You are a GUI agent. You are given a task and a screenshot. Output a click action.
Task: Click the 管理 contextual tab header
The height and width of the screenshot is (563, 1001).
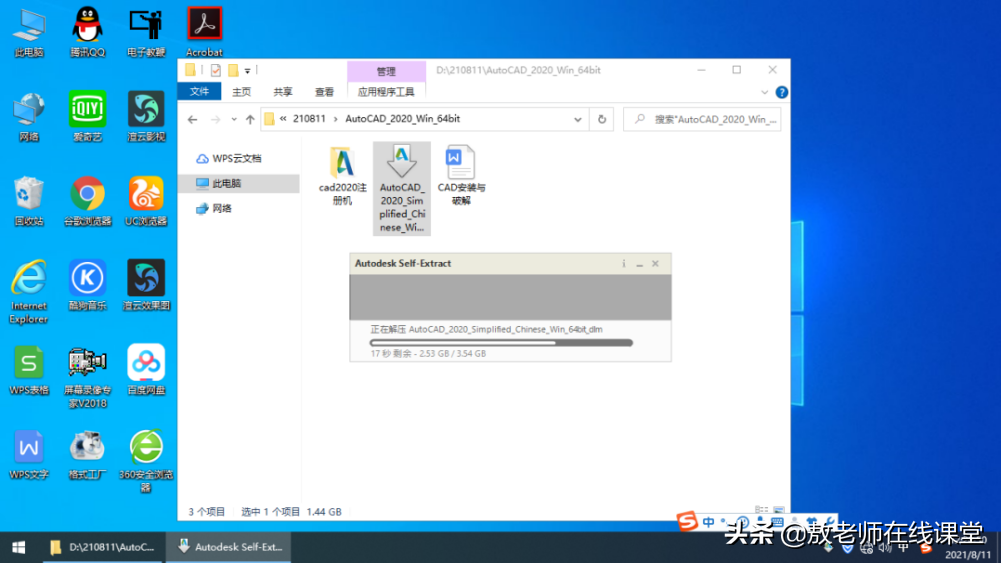tap(386, 71)
